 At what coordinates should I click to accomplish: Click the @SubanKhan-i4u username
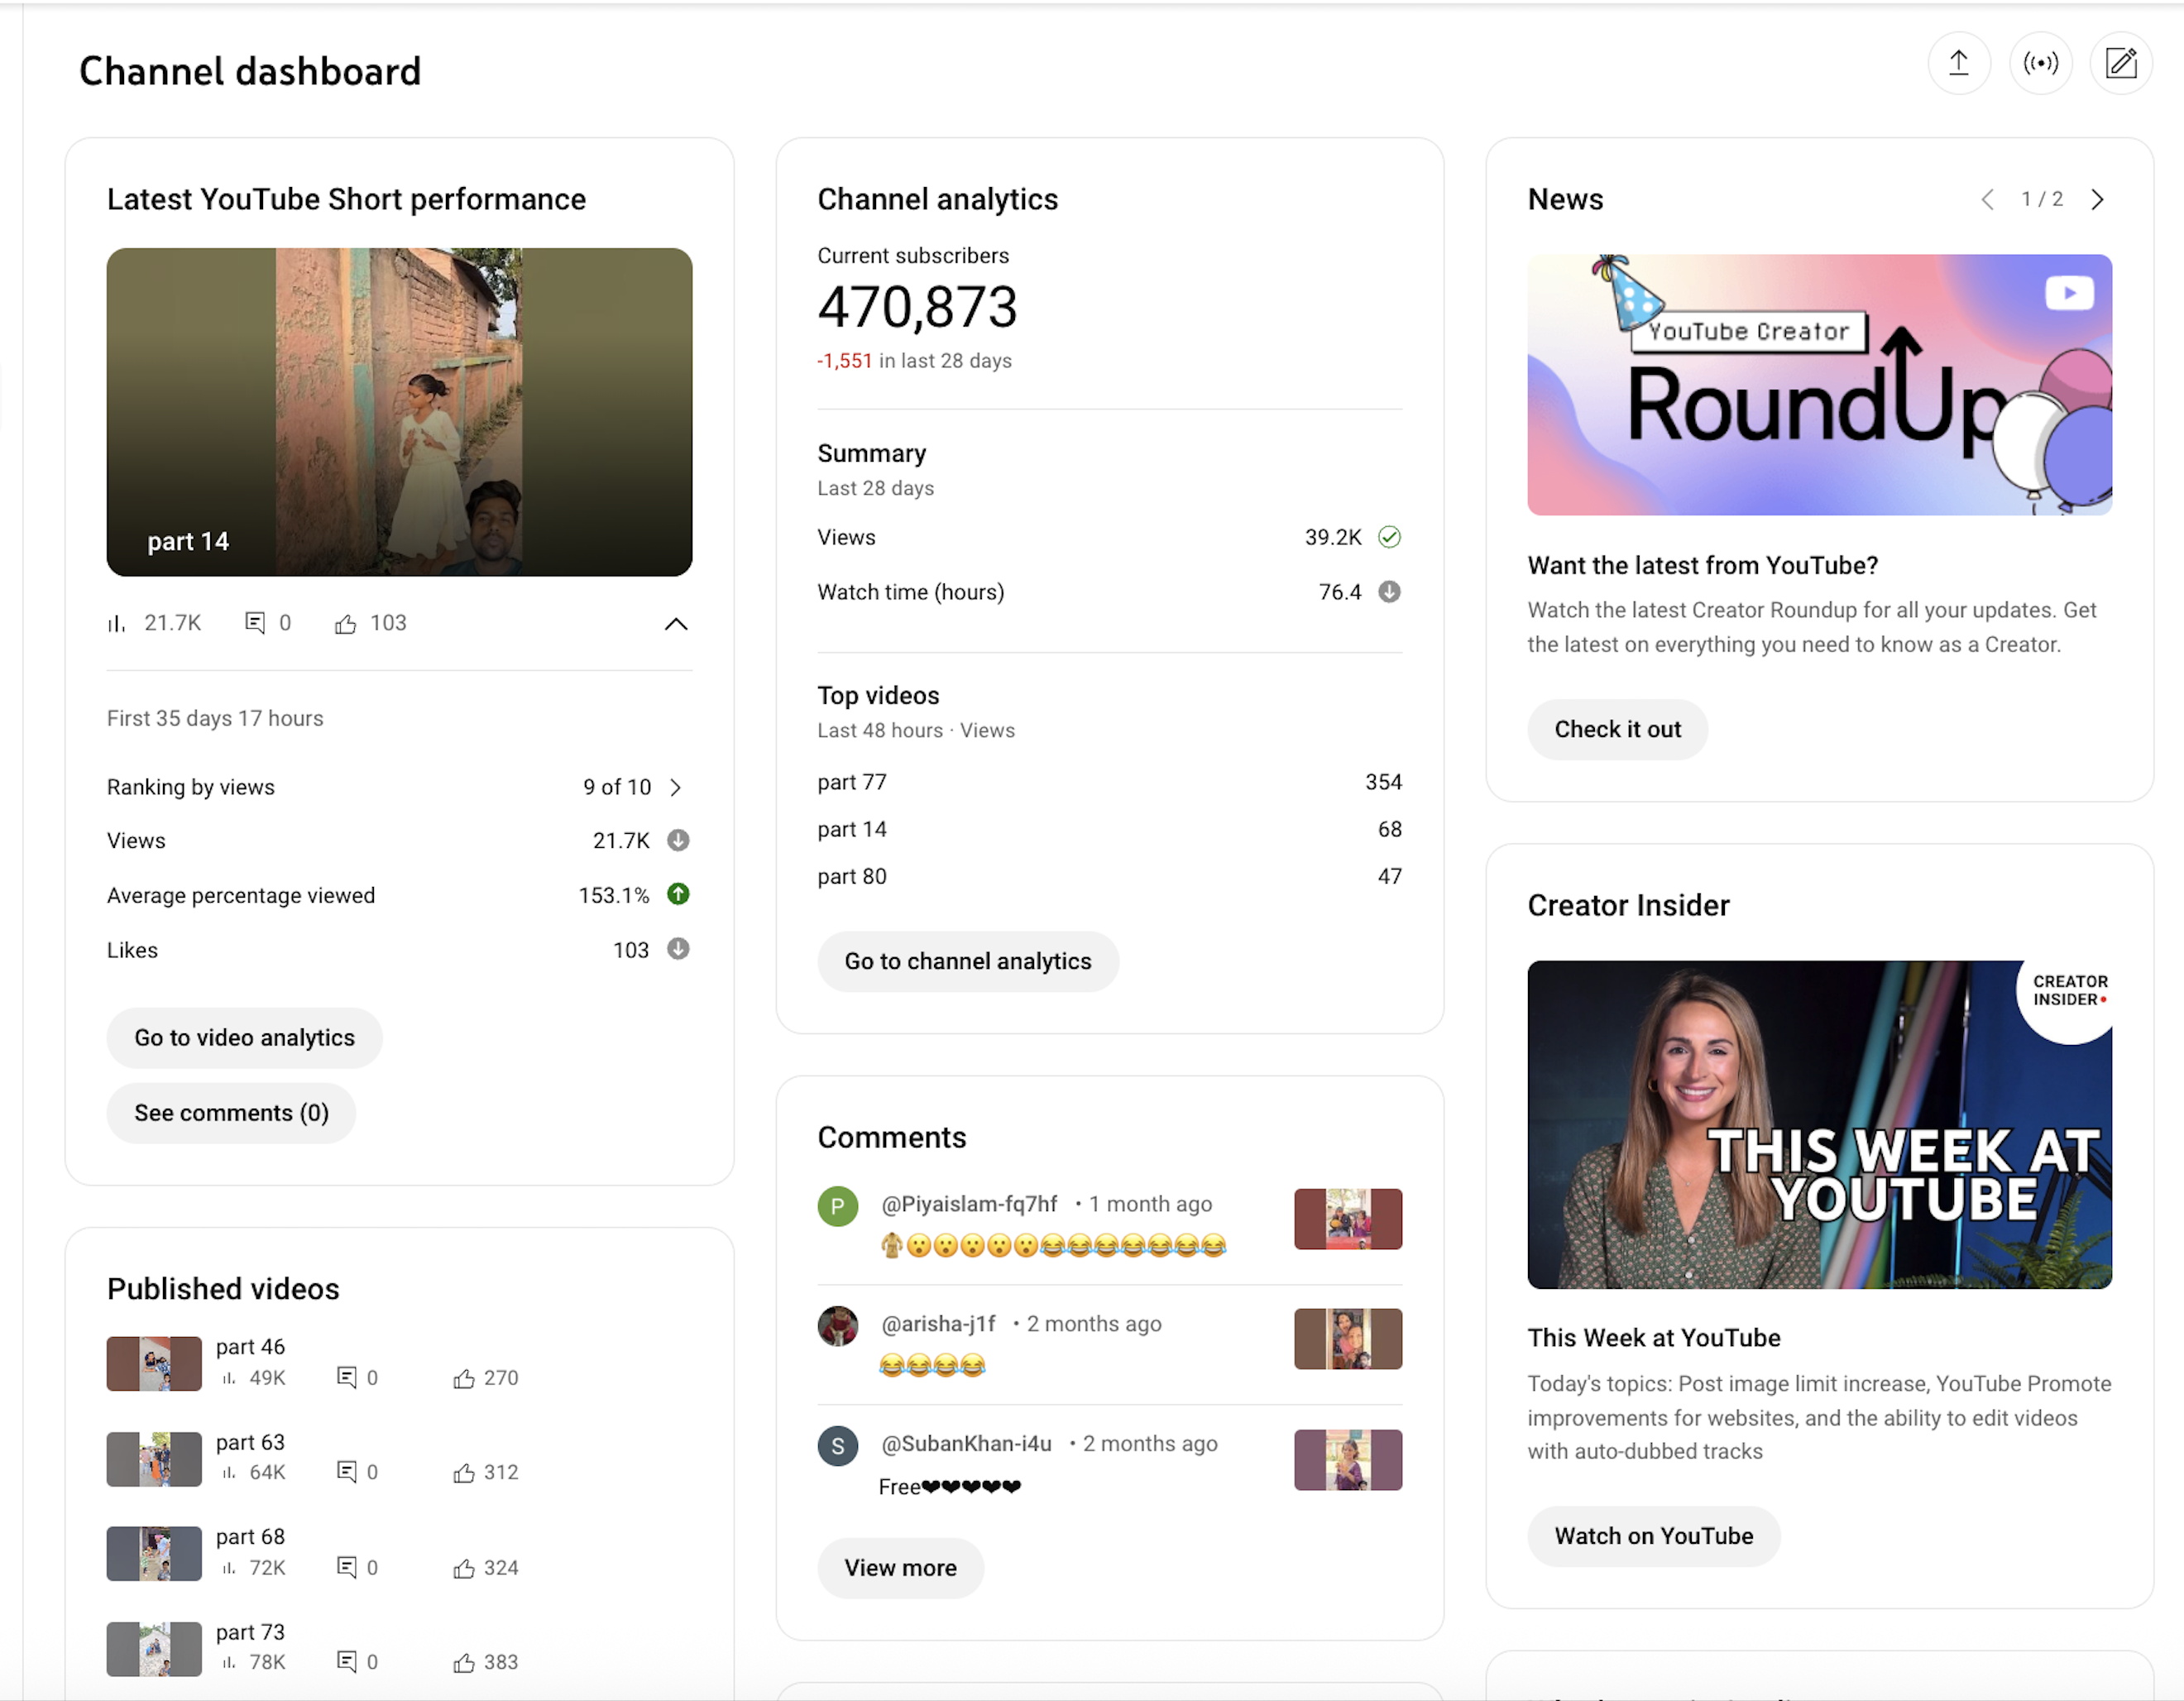(966, 1444)
